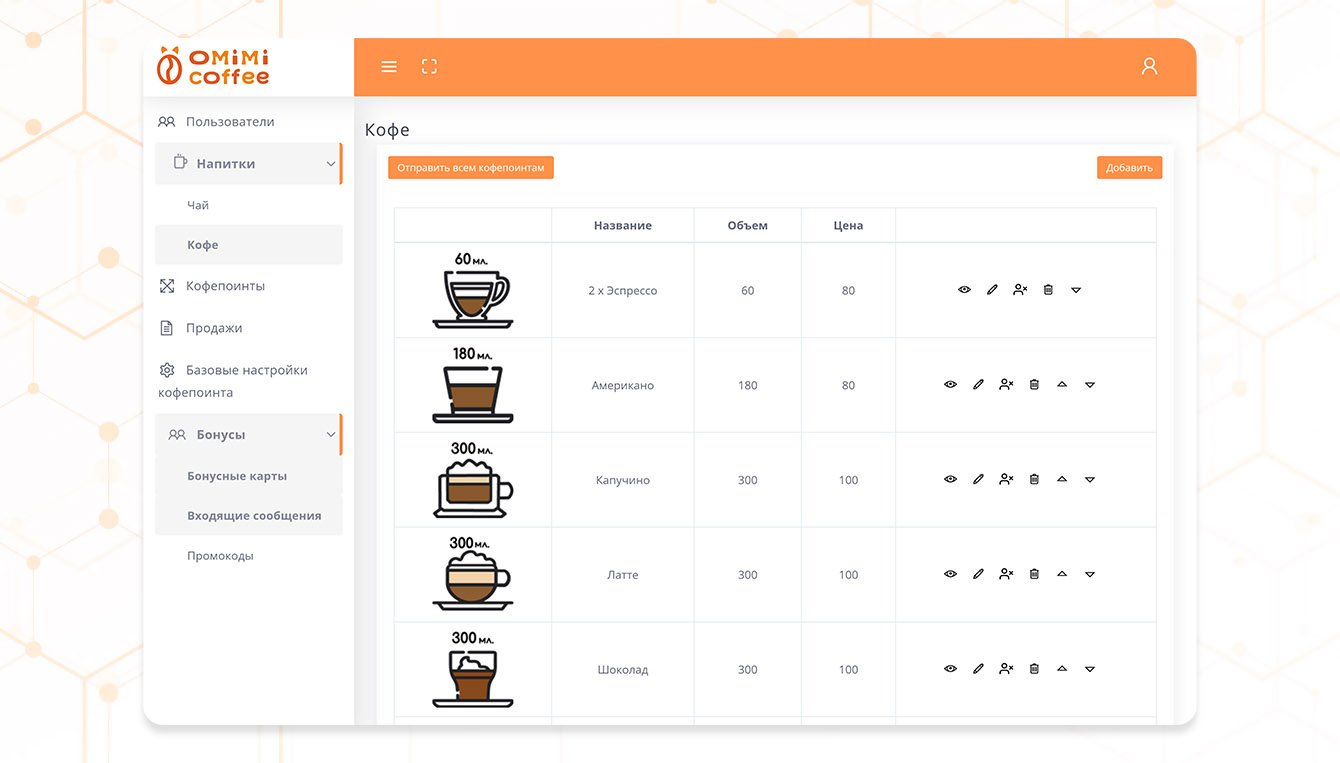The height and width of the screenshot is (763, 1340).
Task: Move Латте up in the list
Action: tap(1062, 575)
